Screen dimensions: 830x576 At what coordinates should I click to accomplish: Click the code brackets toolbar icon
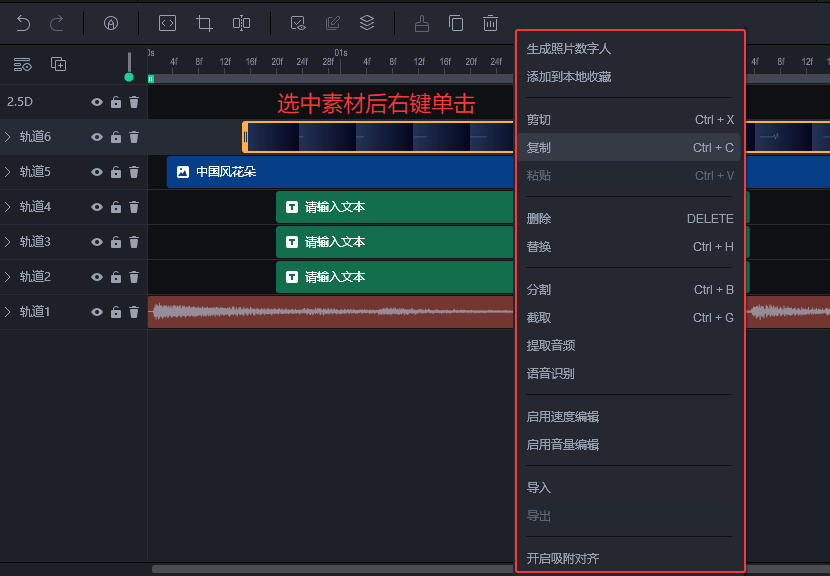168,22
